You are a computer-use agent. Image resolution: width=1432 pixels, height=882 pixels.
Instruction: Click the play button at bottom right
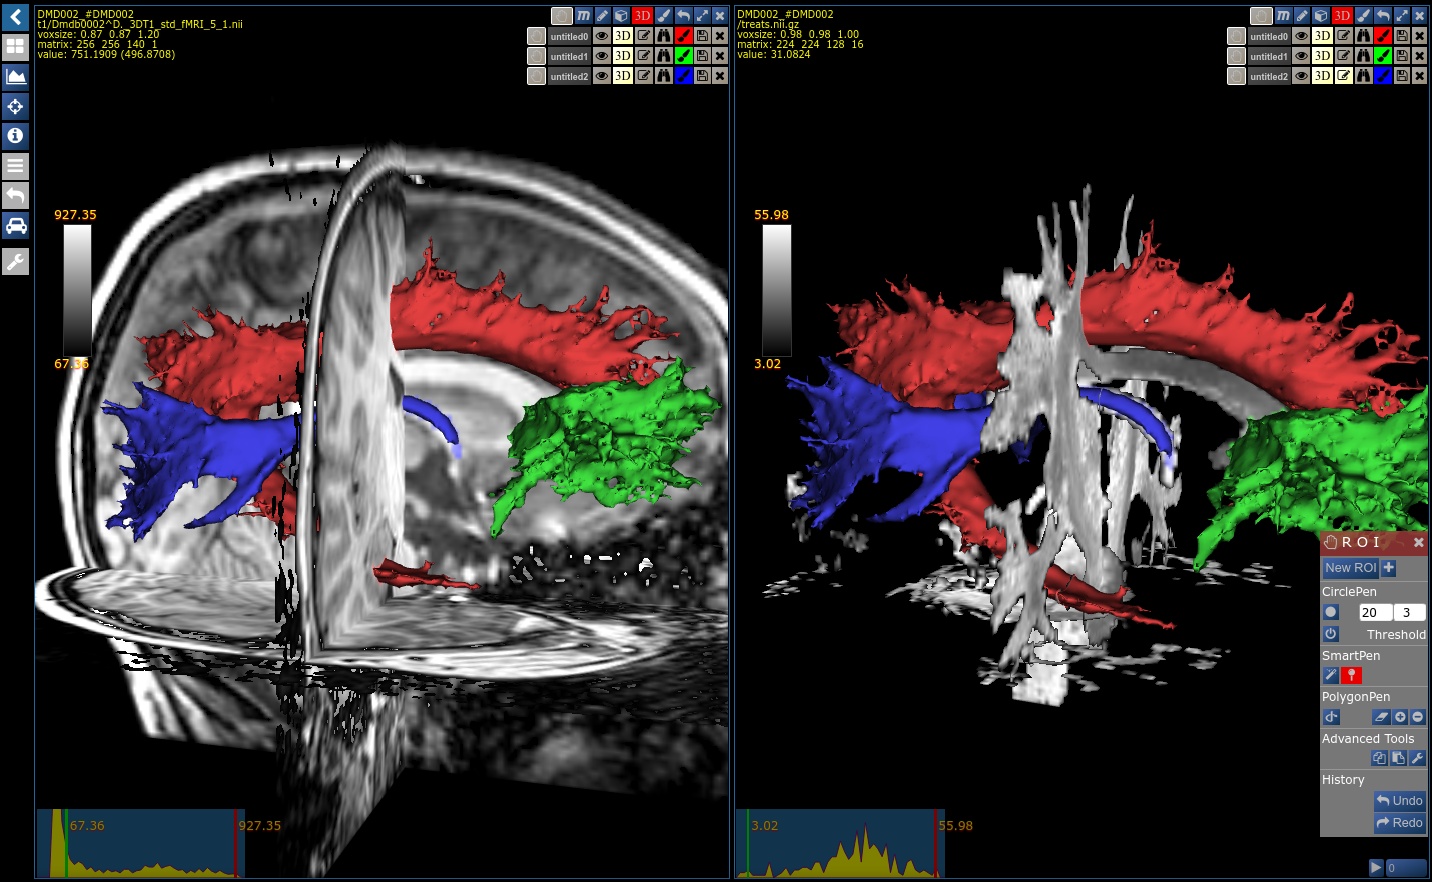(x=1376, y=867)
